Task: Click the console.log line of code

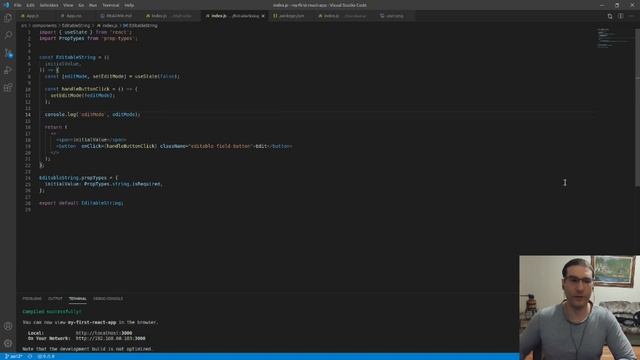Action: pos(92,115)
